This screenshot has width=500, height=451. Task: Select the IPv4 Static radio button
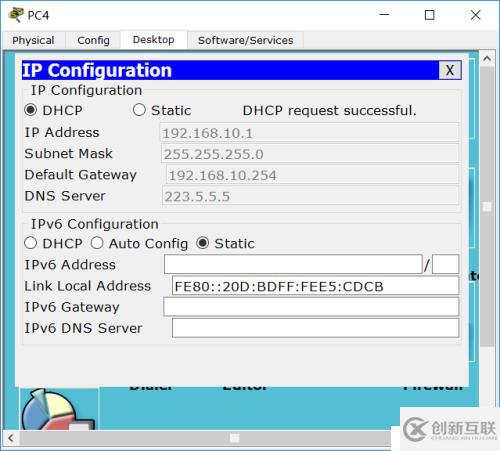[x=139, y=110]
